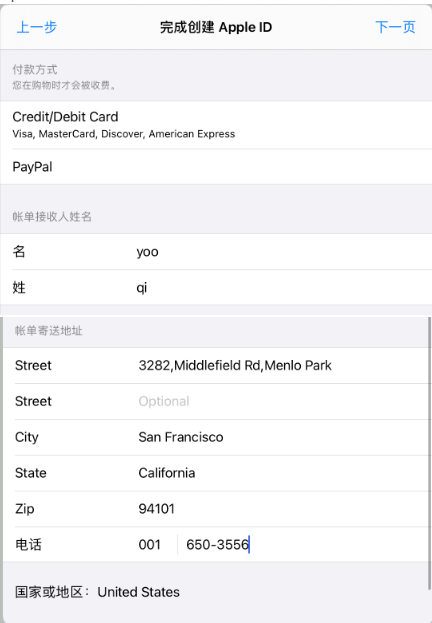This screenshot has height=623, width=432.
Task: Click the phone area code 001
Action: coord(149,544)
